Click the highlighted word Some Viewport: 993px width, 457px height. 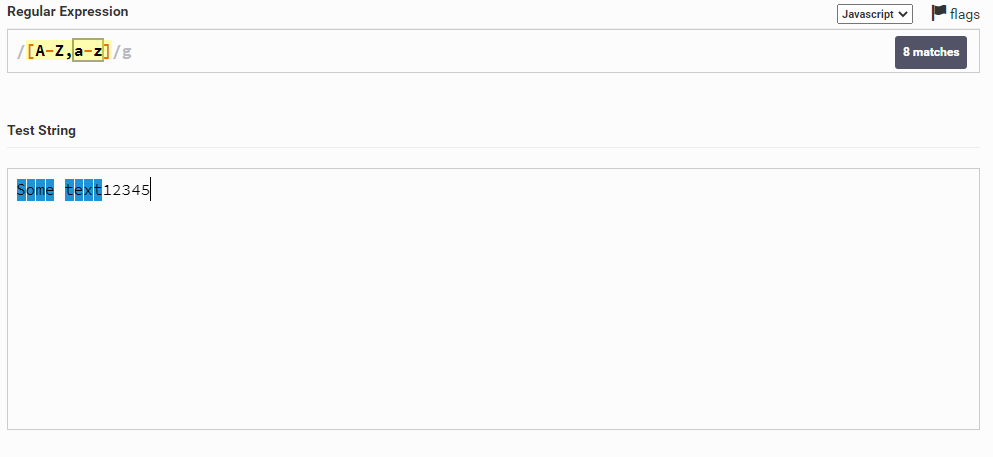(35, 190)
